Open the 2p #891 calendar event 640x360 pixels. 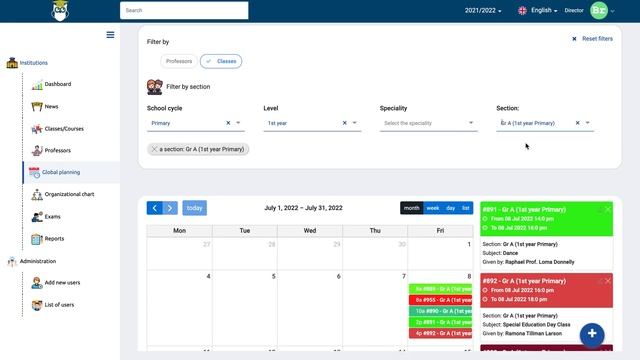[x=440, y=322]
